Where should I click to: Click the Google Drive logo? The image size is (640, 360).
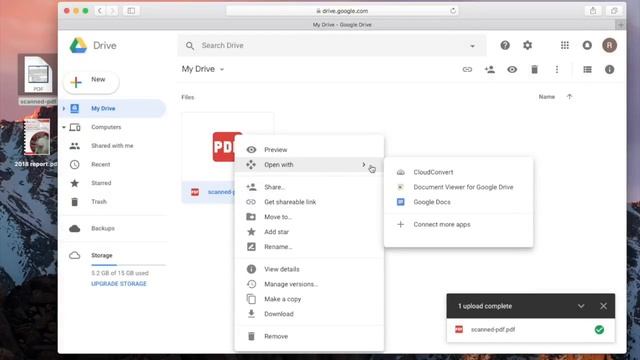78,45
